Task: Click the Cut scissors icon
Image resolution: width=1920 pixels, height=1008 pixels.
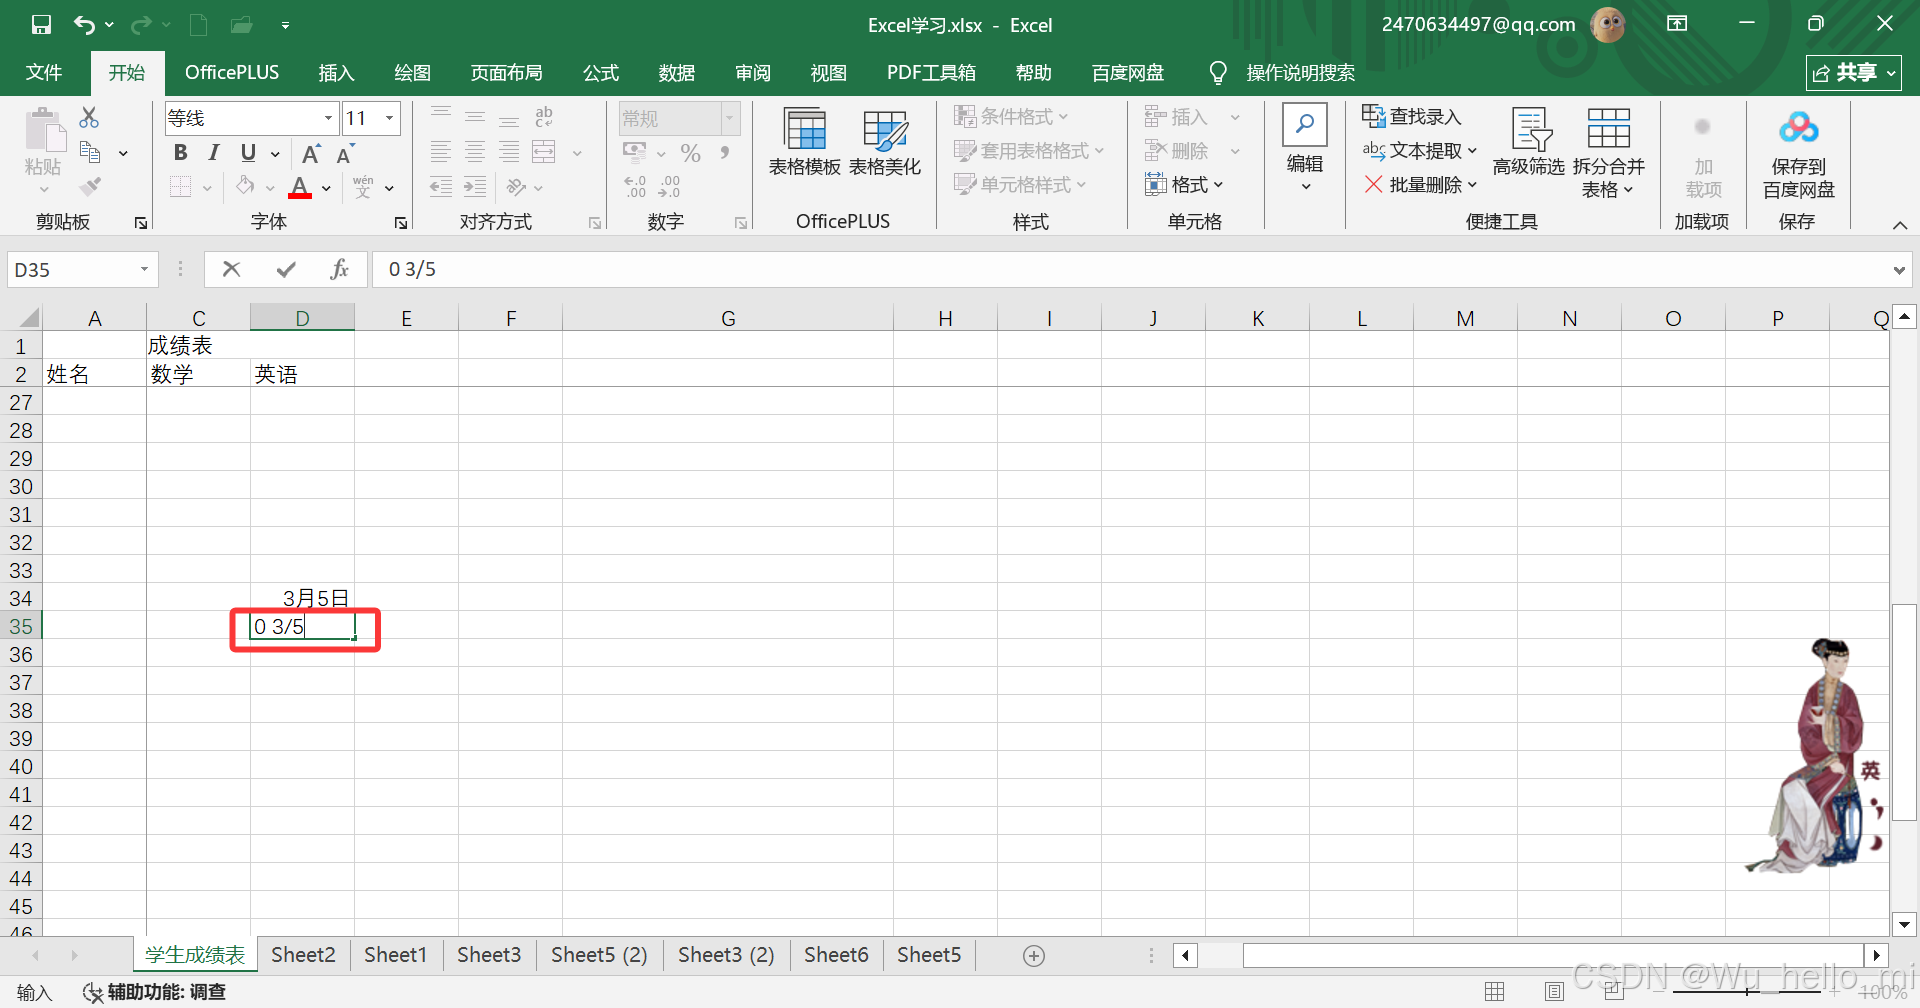Action: tap(89, 118)
